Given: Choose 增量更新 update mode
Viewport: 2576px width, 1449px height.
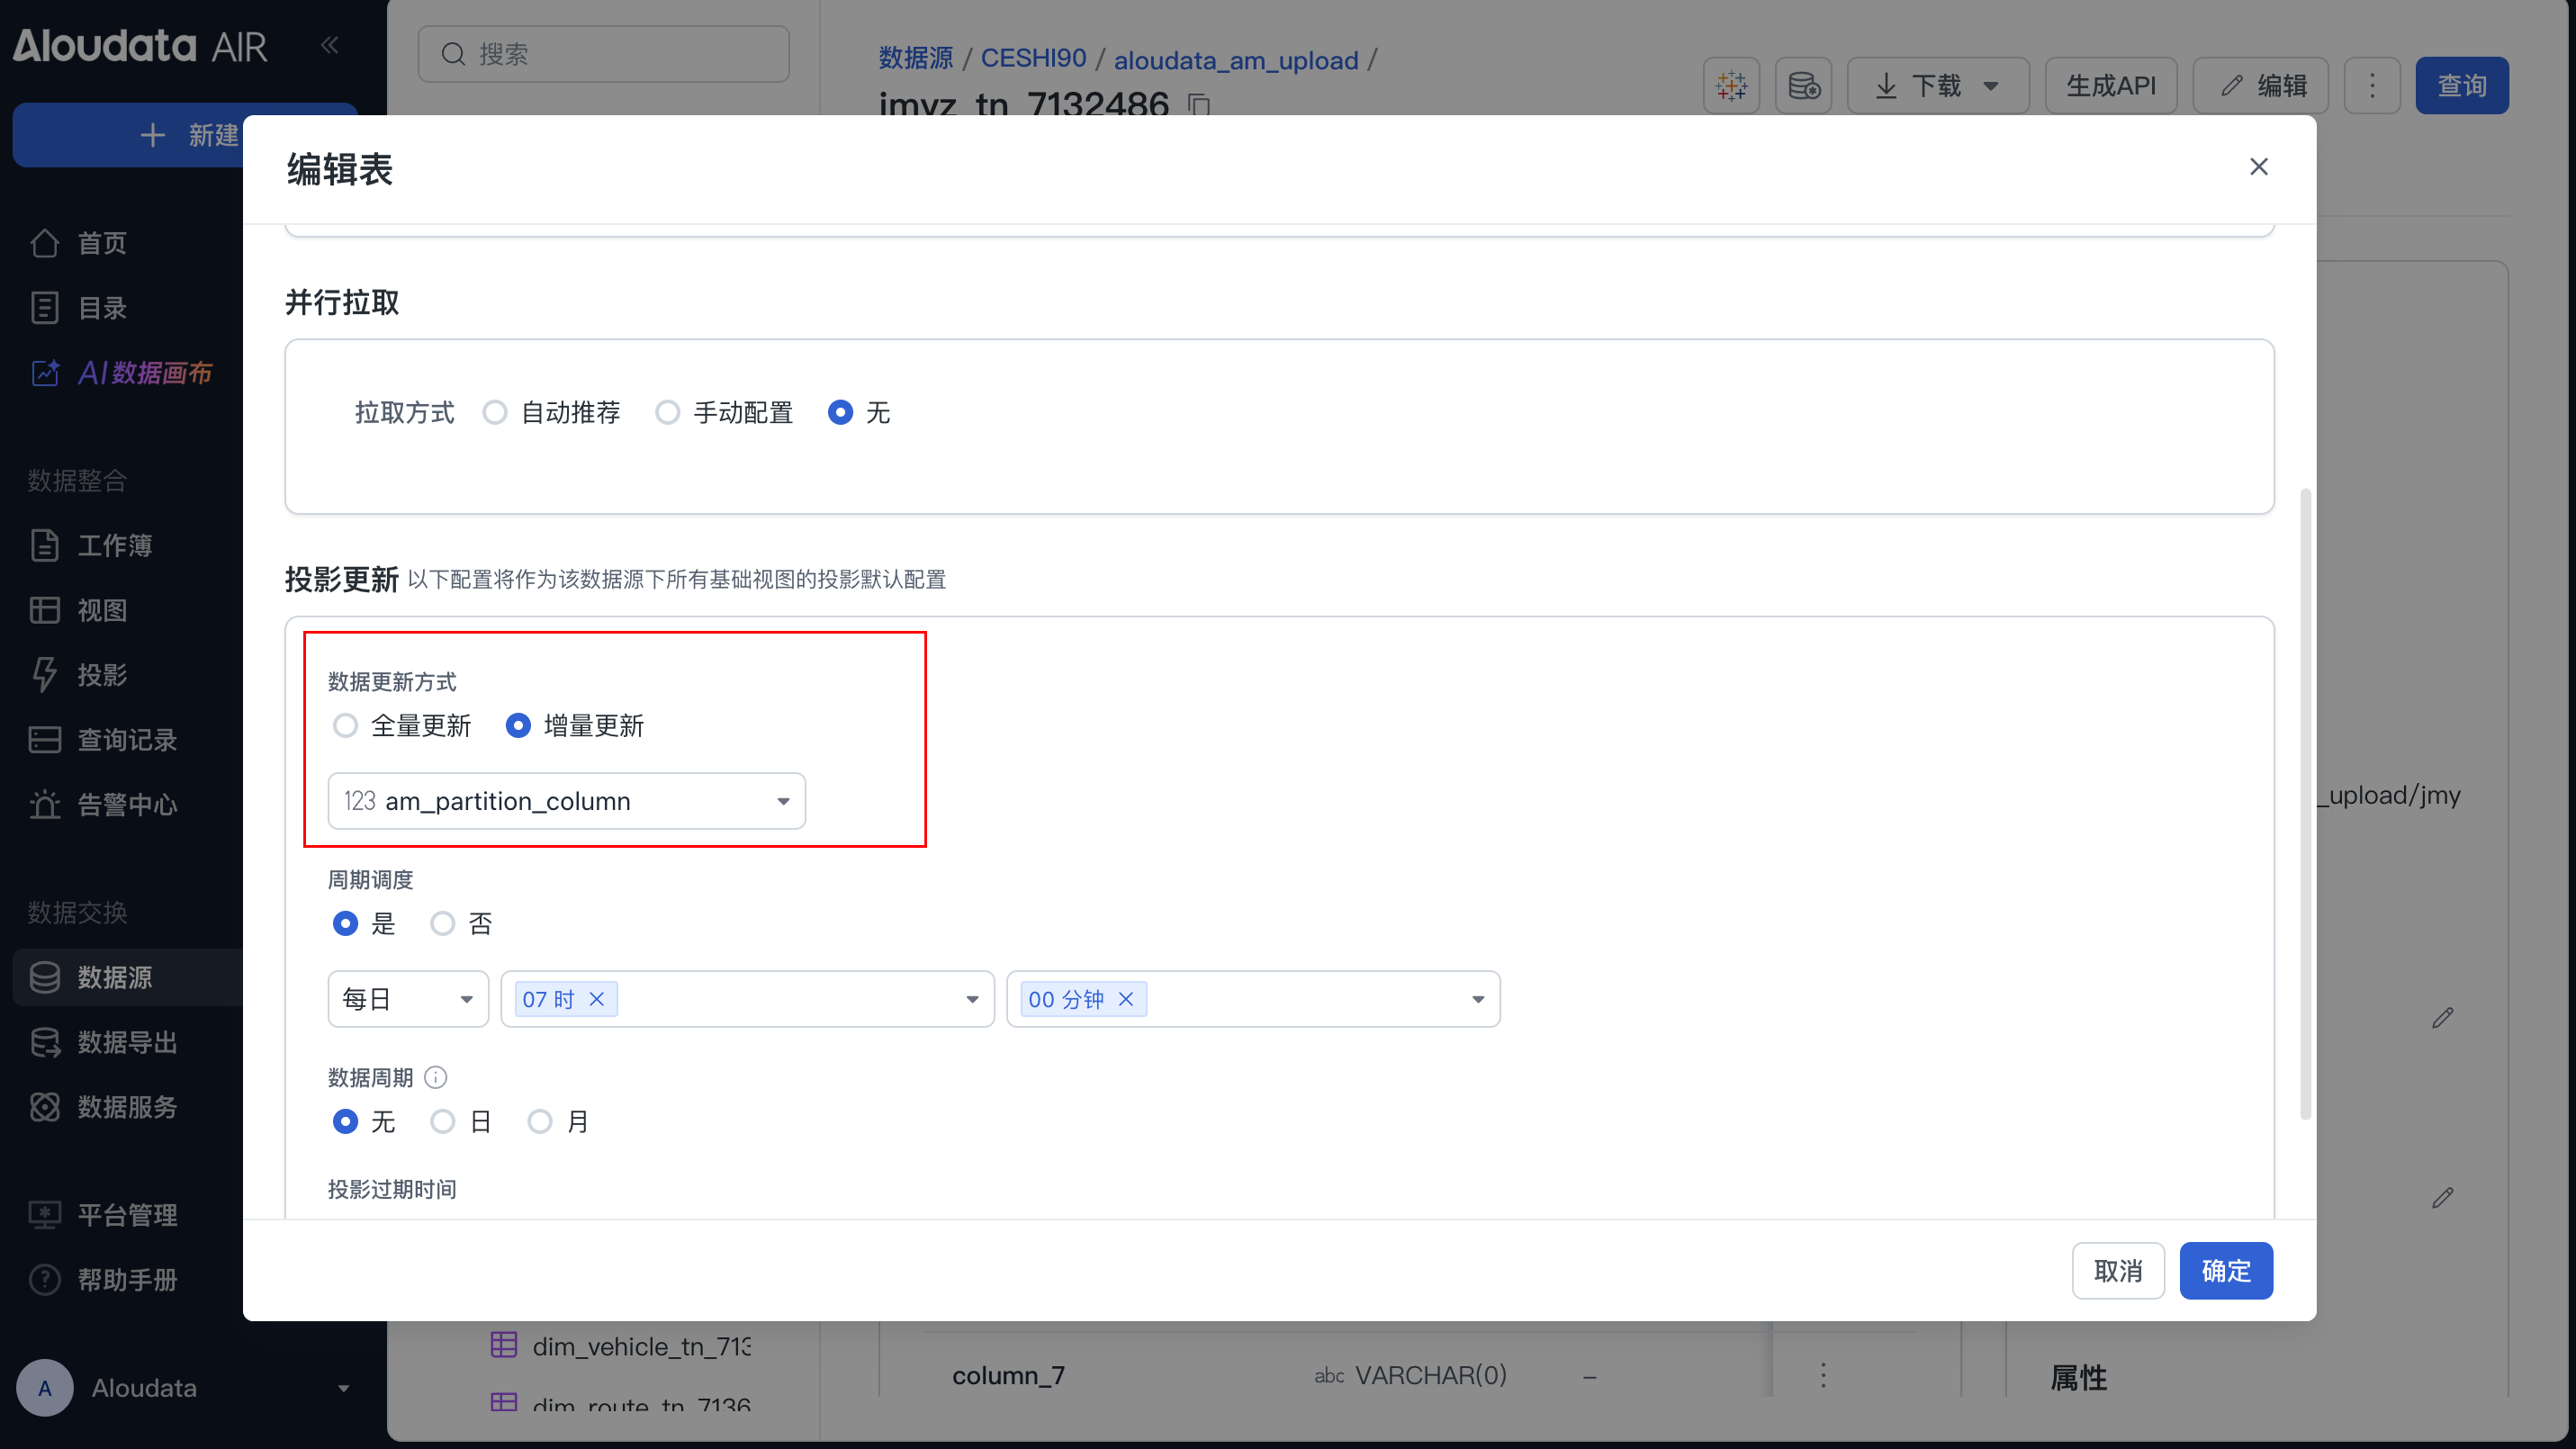Looking at the screenshot, I should tap(518, 725).
